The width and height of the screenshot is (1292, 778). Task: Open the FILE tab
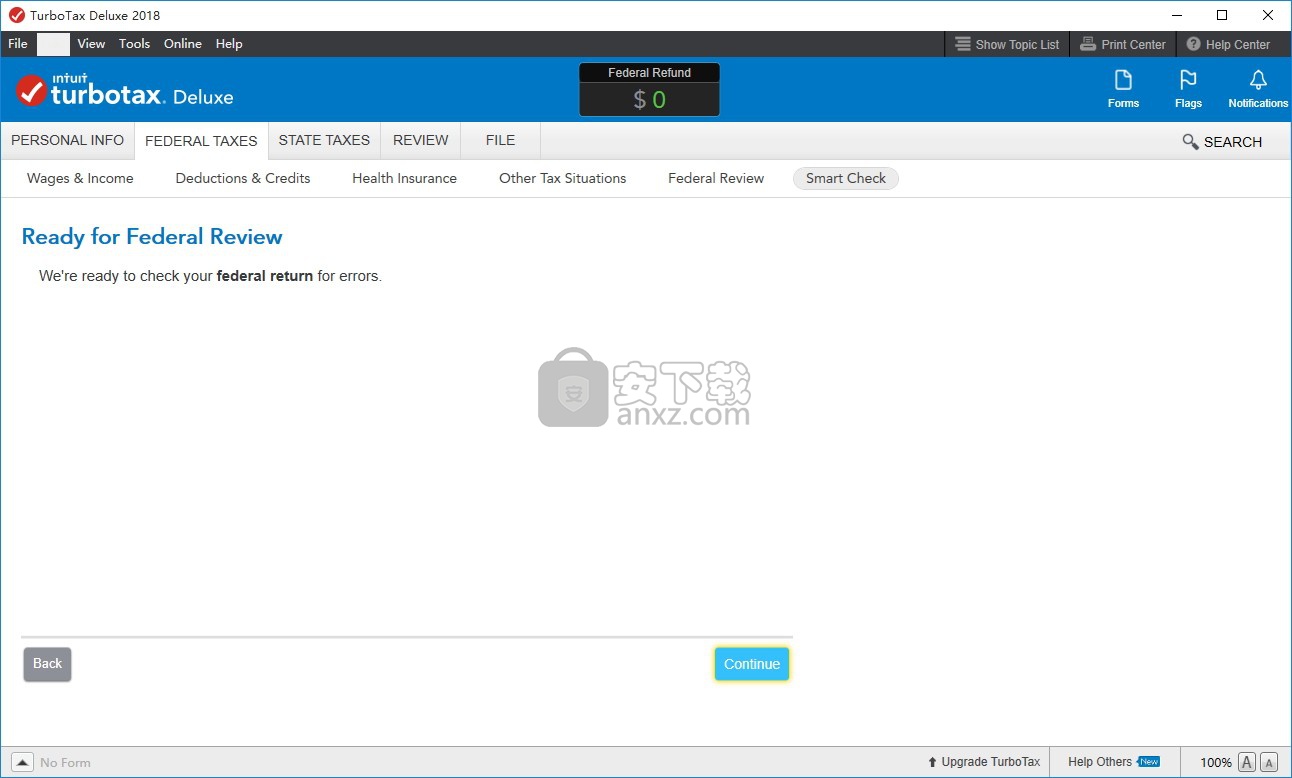pyautogui.click(x=500, y=141)
